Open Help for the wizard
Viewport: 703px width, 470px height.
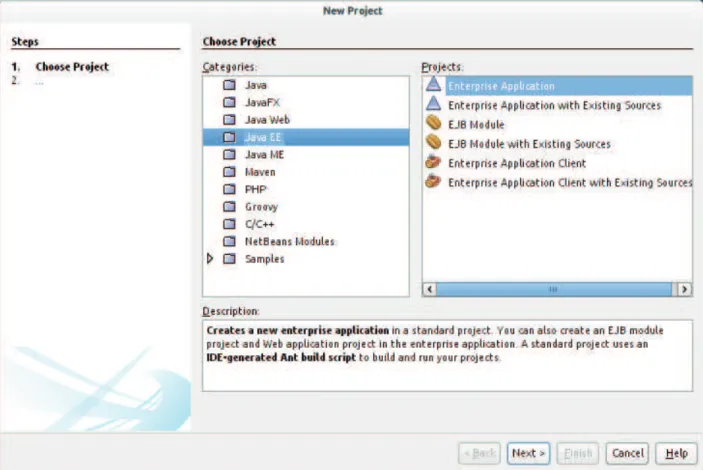[x=677, y=453]
